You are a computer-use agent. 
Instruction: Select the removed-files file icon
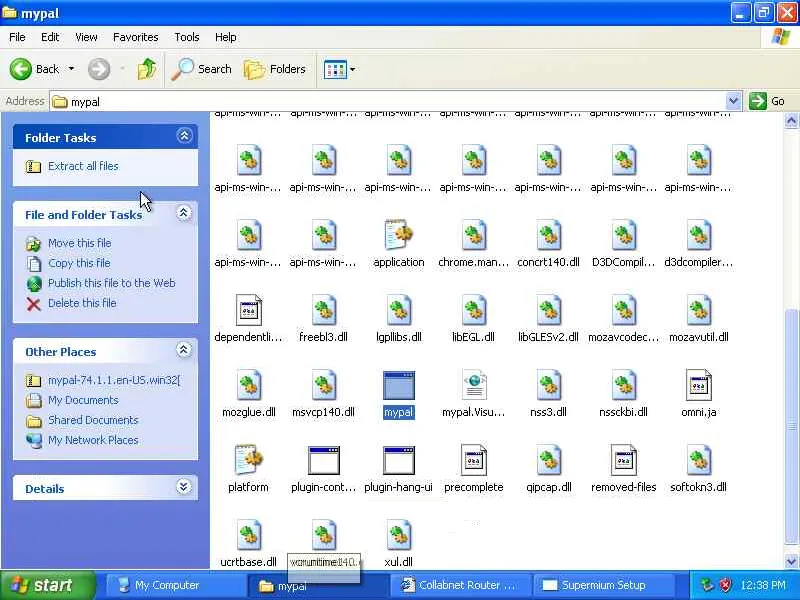(623, 460)
